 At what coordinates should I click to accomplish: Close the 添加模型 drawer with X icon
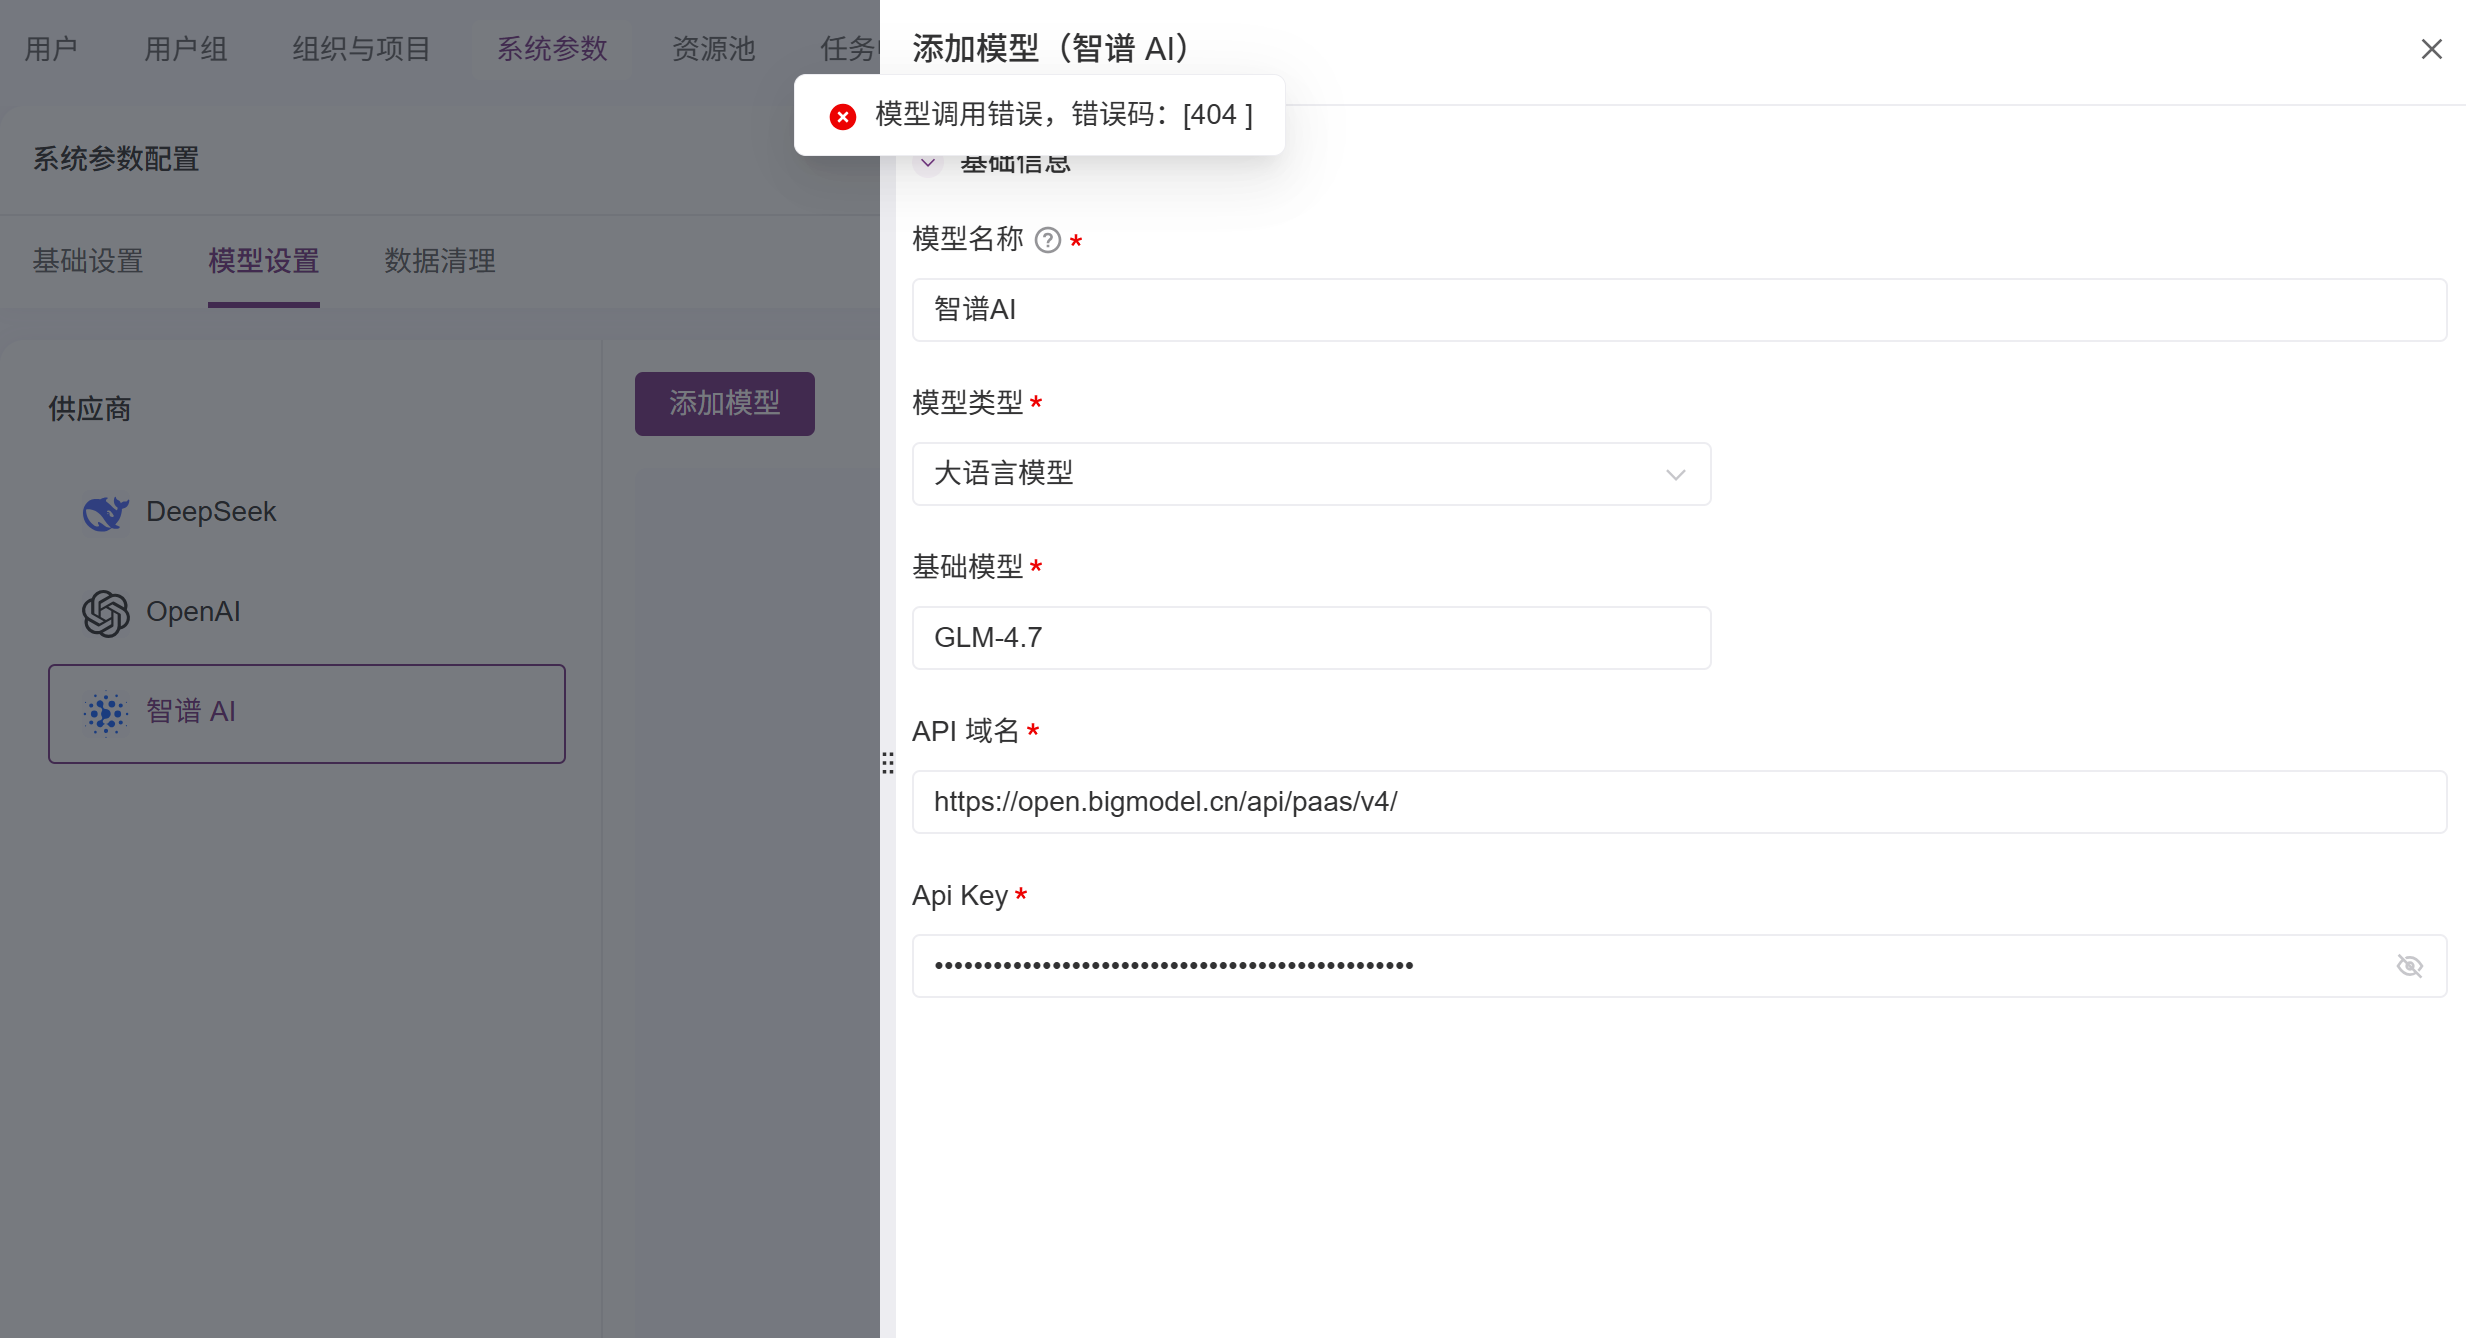tap(2431, 49)
